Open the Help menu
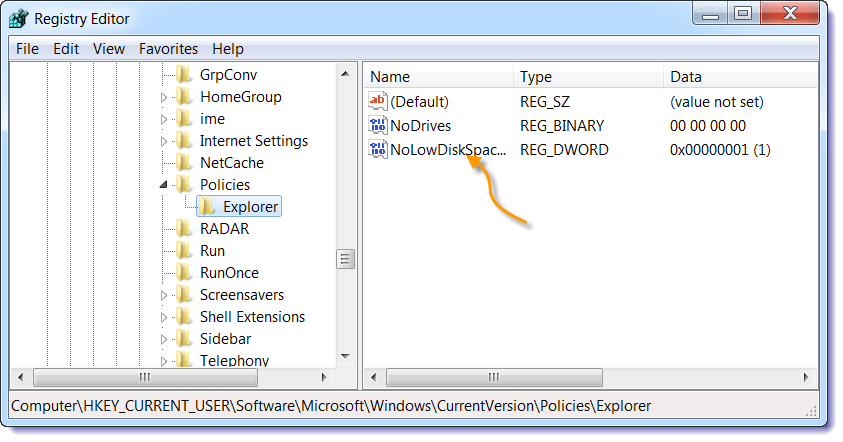843x442 pixels. [x=228, y=49]
